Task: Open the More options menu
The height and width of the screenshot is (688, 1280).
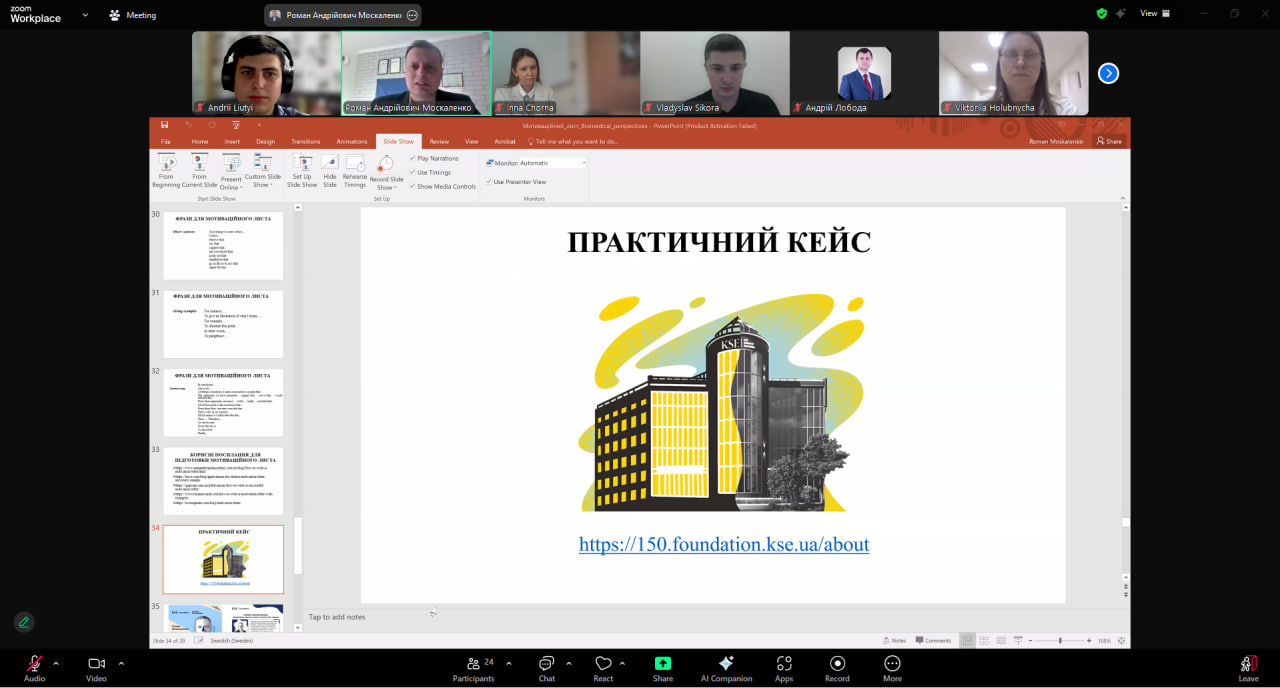Action: click(x=892, y=668)
